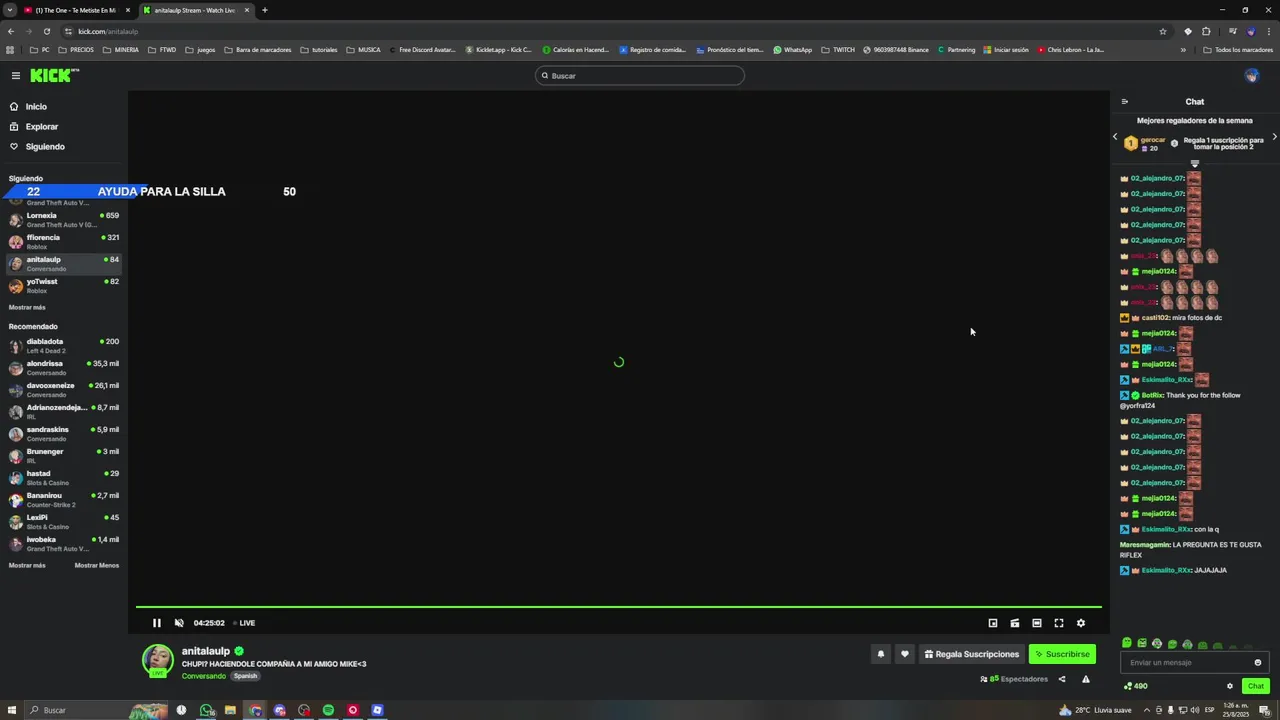
Task: Bookmark this page with star icon
Action: tap(1163, 31)
